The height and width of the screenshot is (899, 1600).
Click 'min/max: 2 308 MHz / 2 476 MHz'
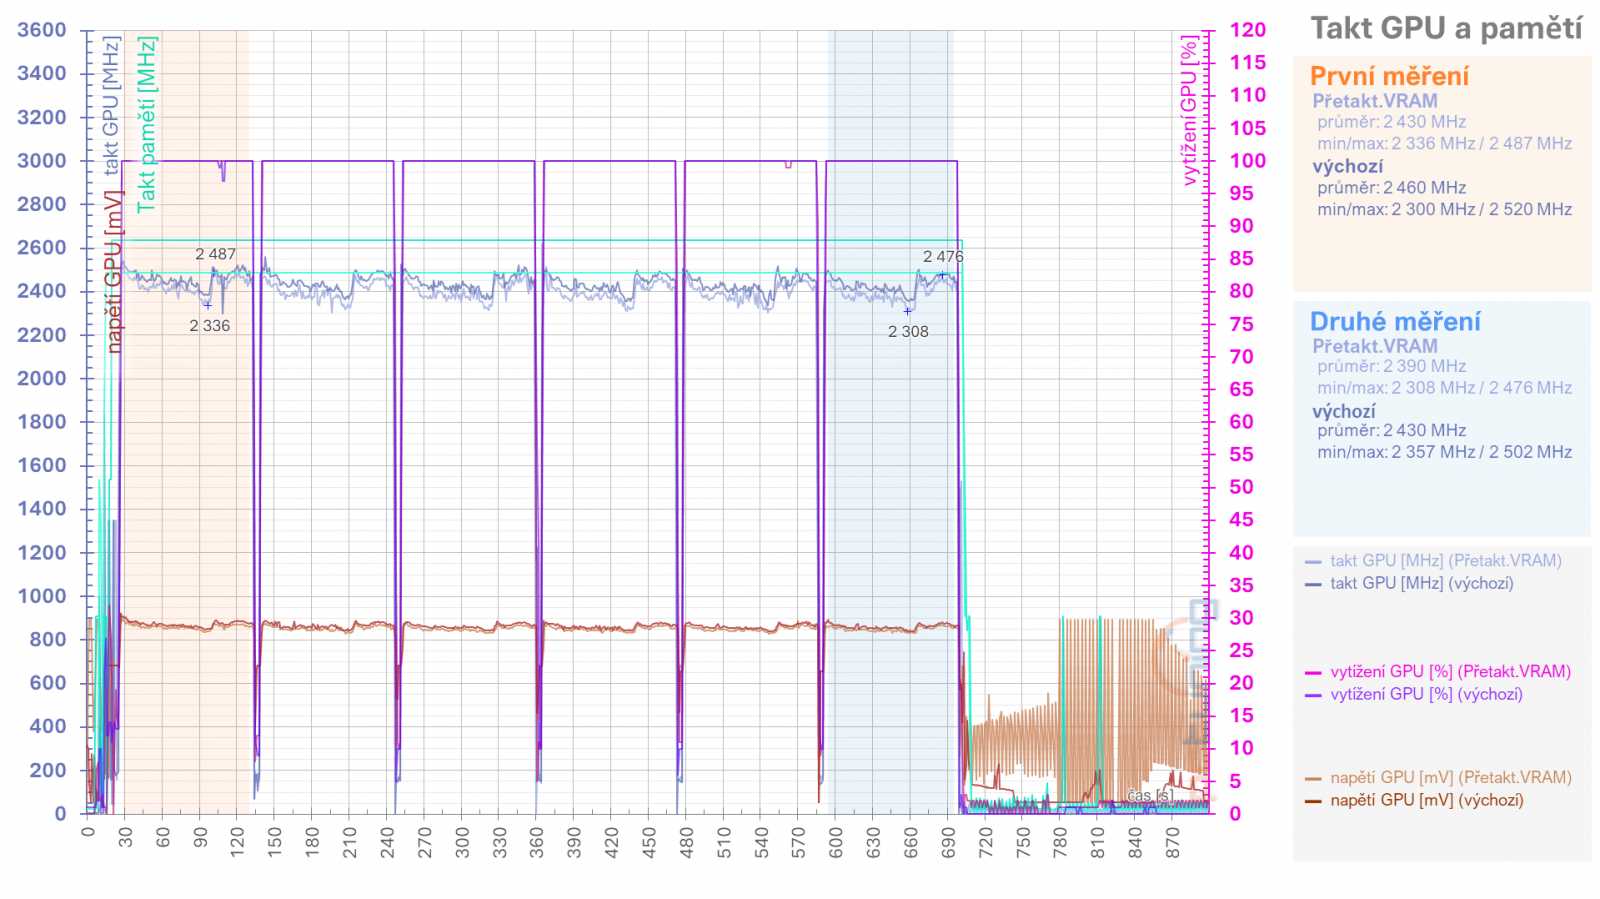point(1444,388)
